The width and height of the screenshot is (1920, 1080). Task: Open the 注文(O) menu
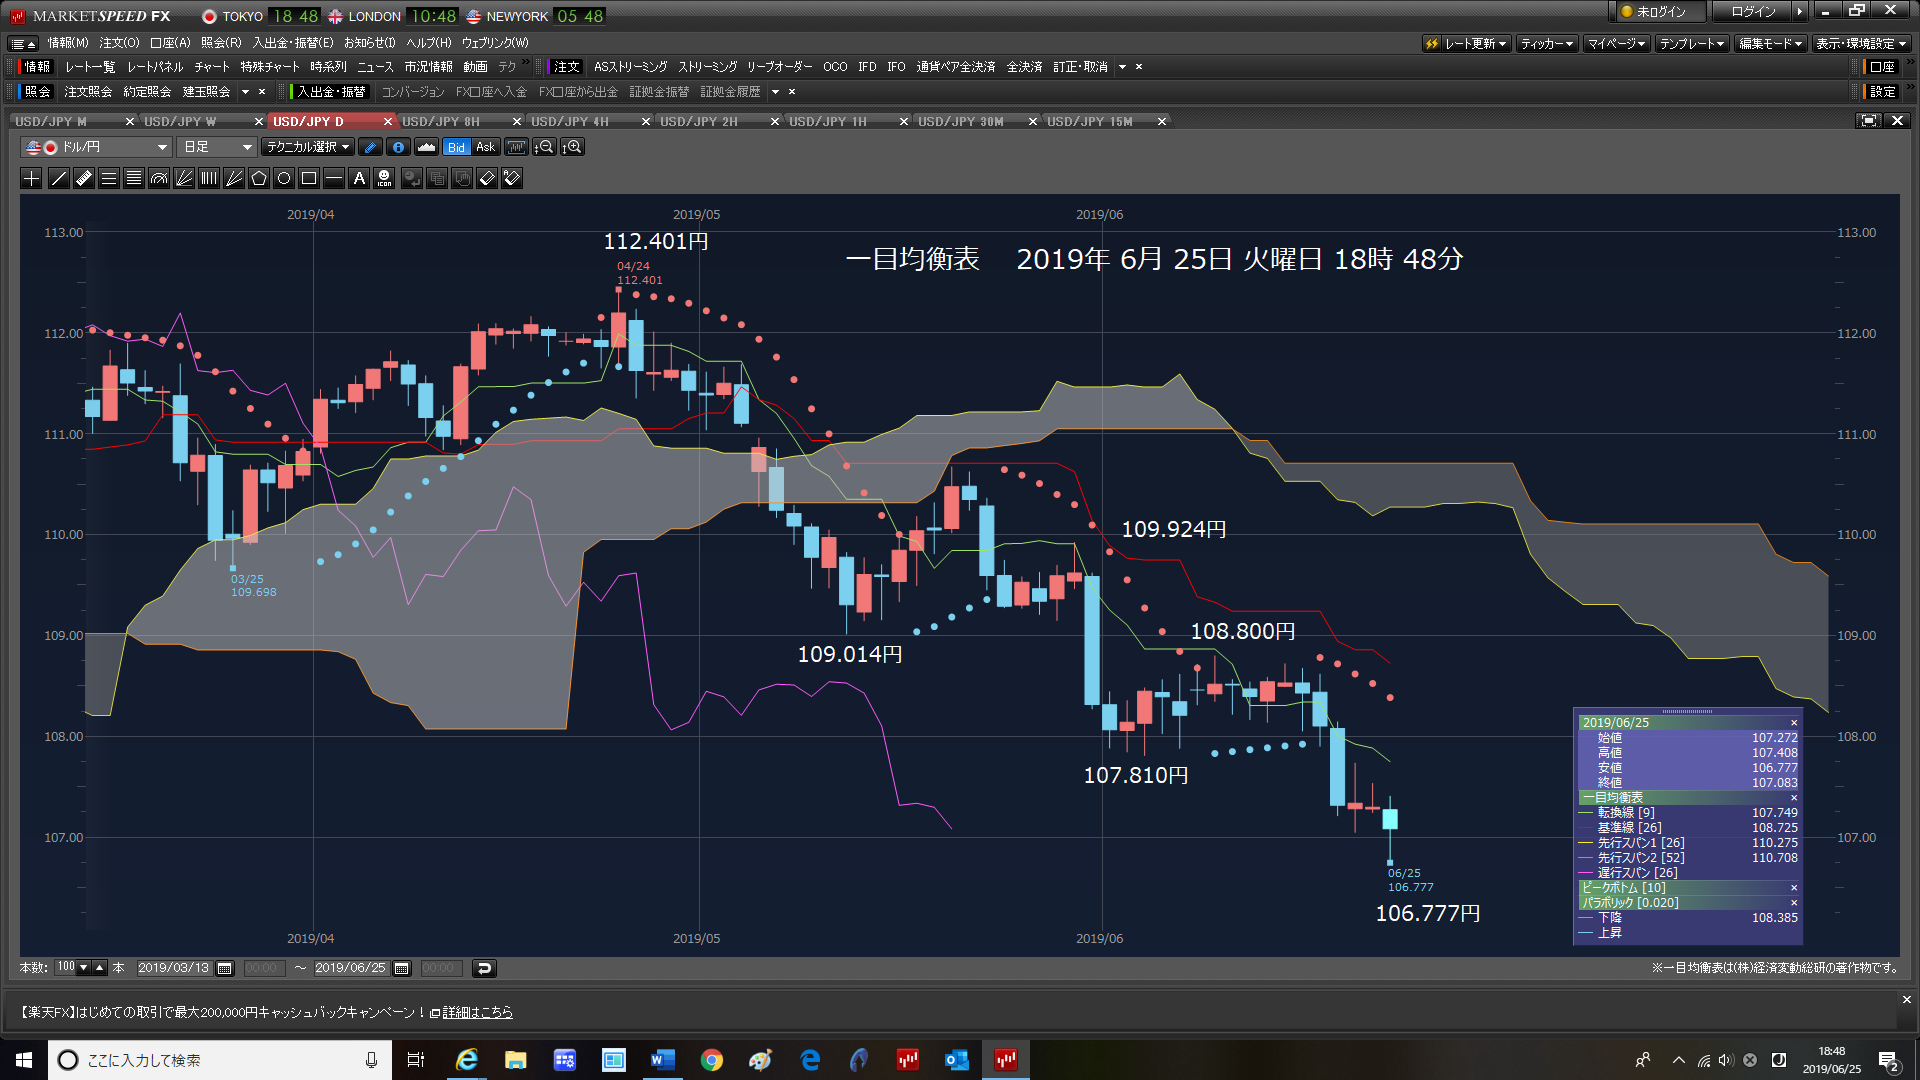(119, 43)
